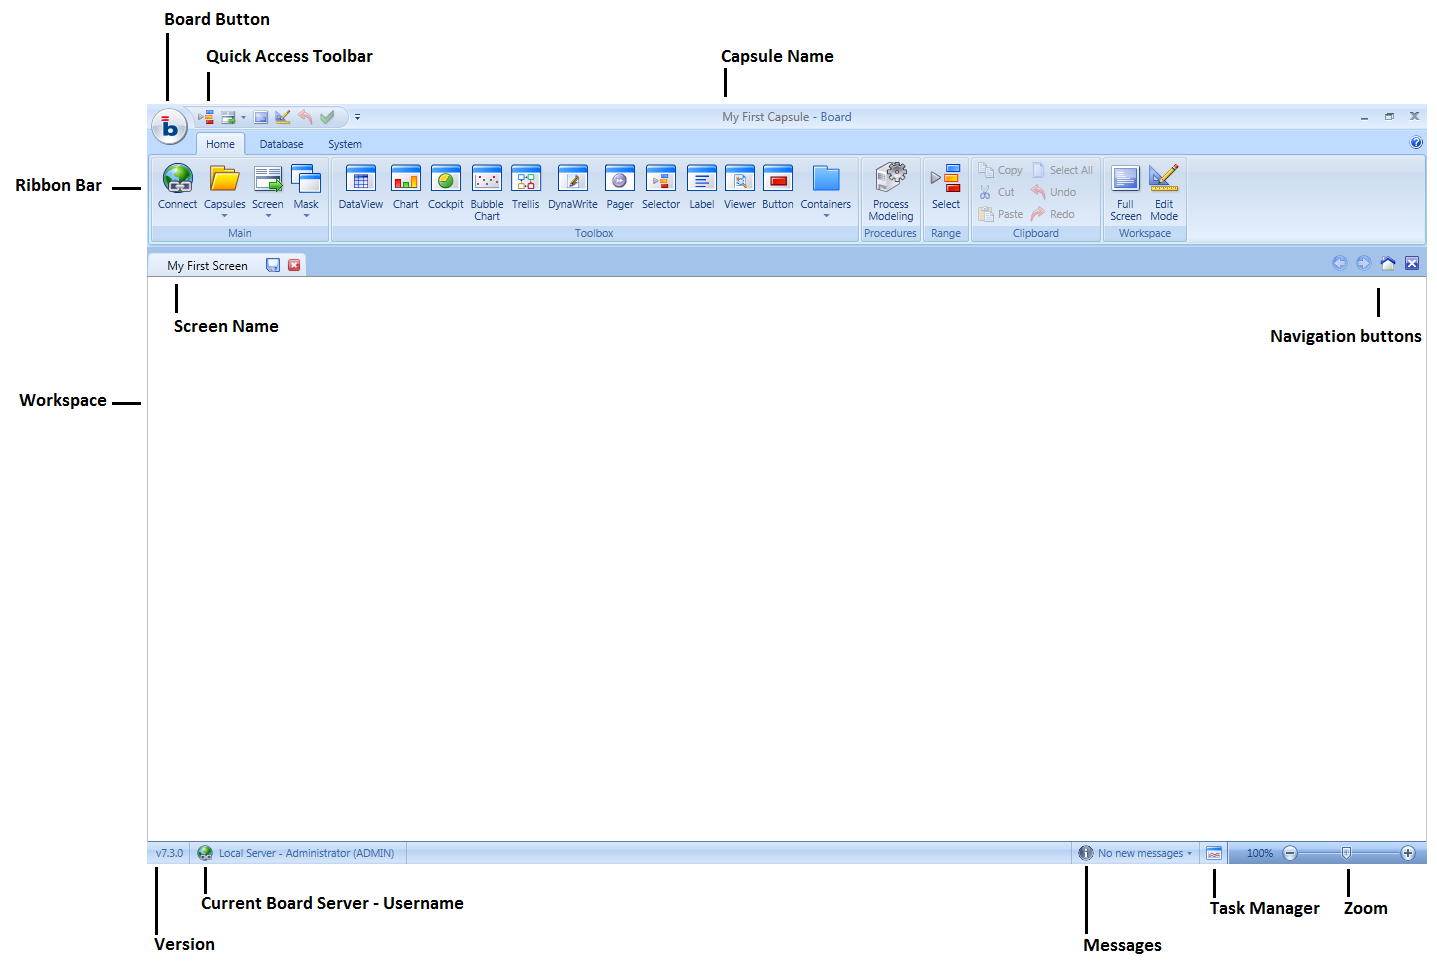The width and height of the screenshot is (1437, 969).
Task: Open Process Modeling procedures
Action: pyautogui.click(x=890, y=191)
